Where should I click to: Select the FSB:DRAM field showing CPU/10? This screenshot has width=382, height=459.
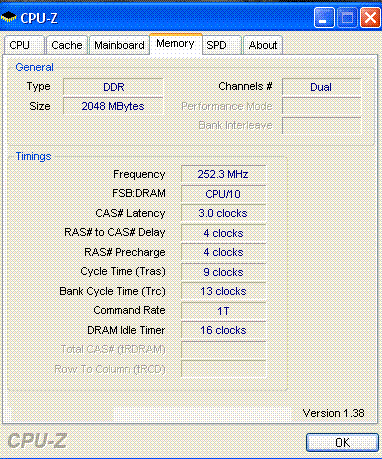[223, 194]
